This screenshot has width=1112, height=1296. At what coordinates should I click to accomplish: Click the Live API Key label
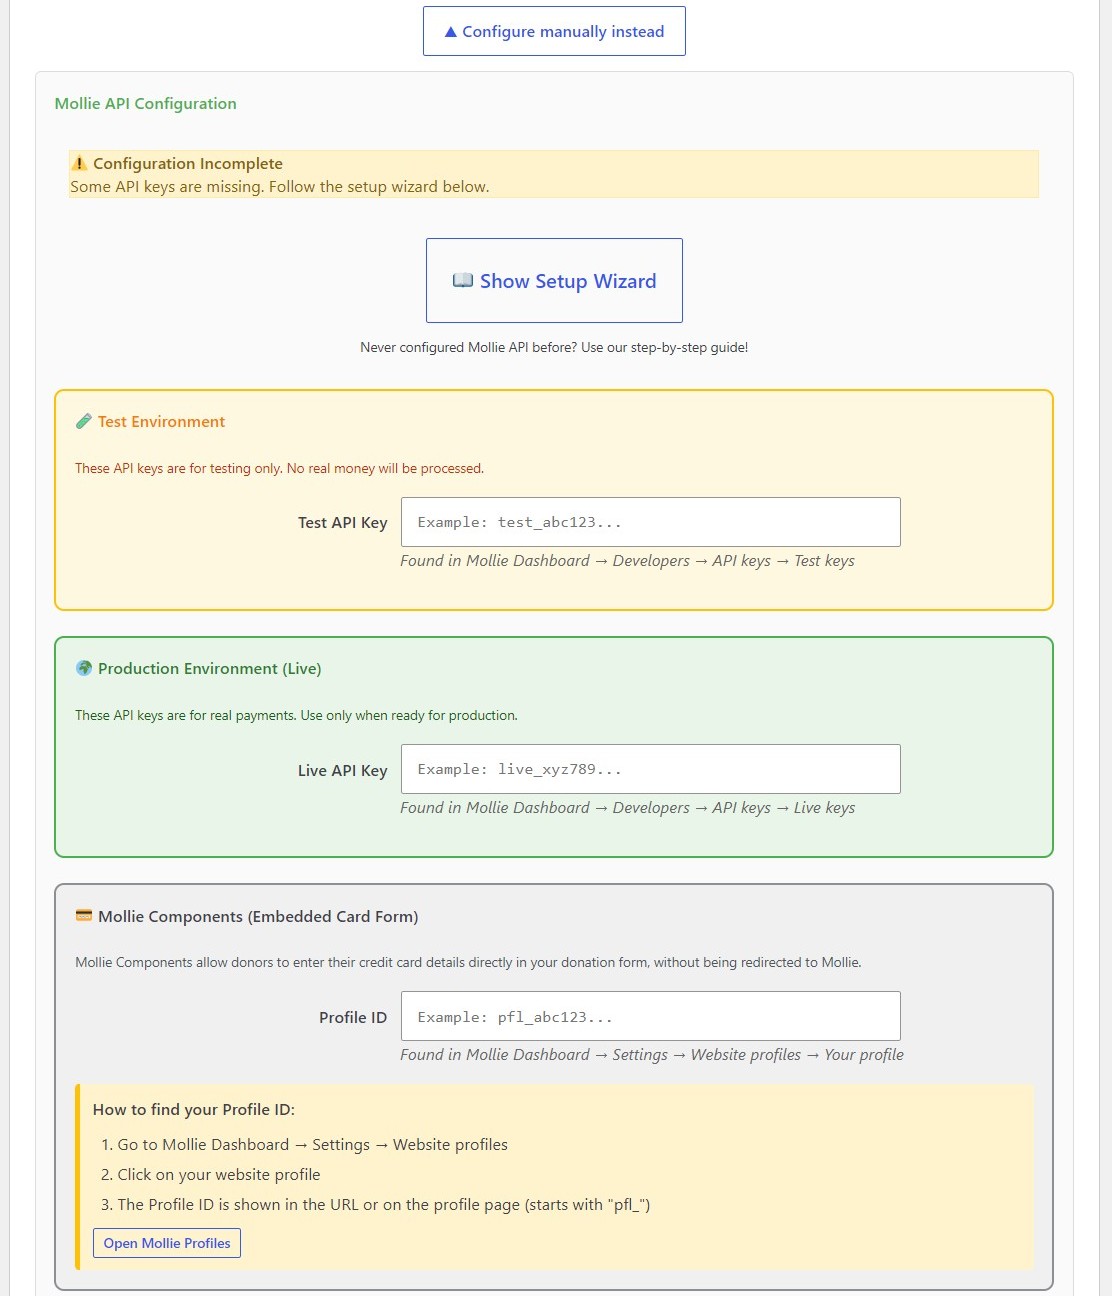[342, 770]
